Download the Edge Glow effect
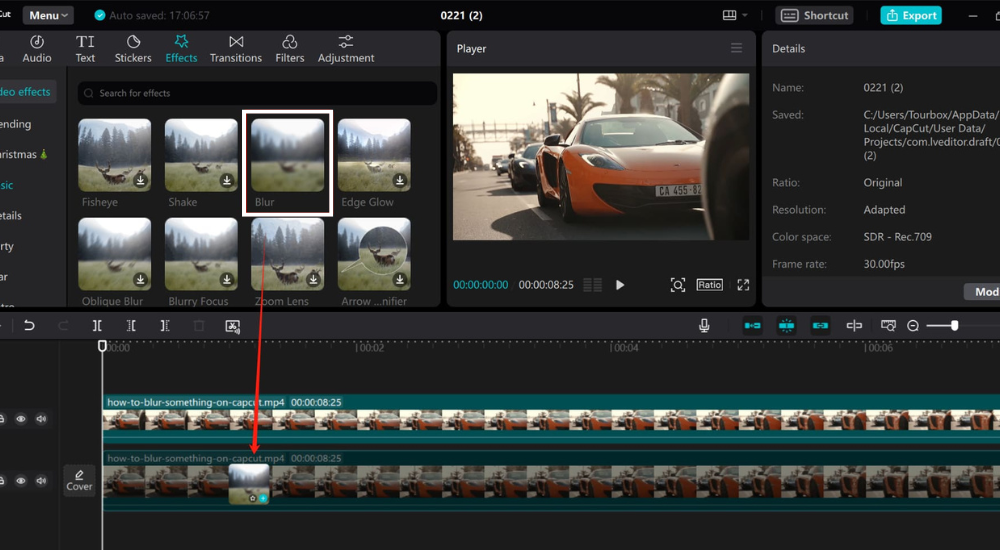The width and height of the screenshot is (1000, 550). coord(400,181)
